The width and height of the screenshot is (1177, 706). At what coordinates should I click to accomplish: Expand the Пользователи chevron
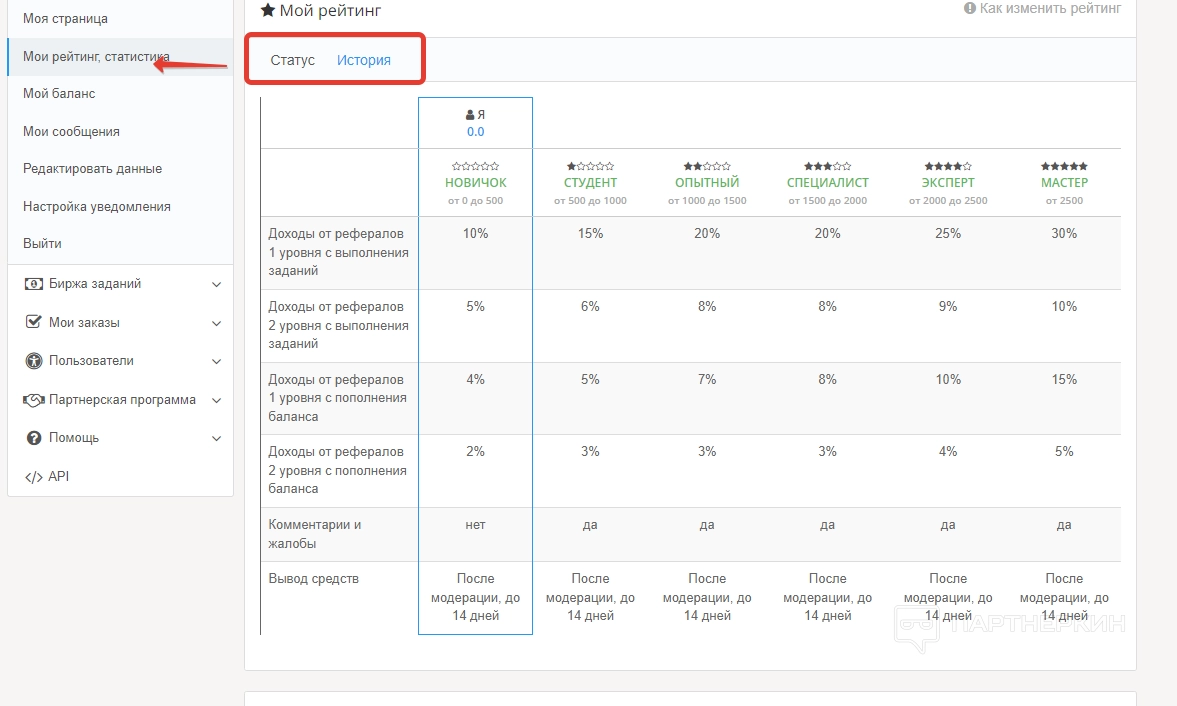pyautogui.click(x=217, y=362)
